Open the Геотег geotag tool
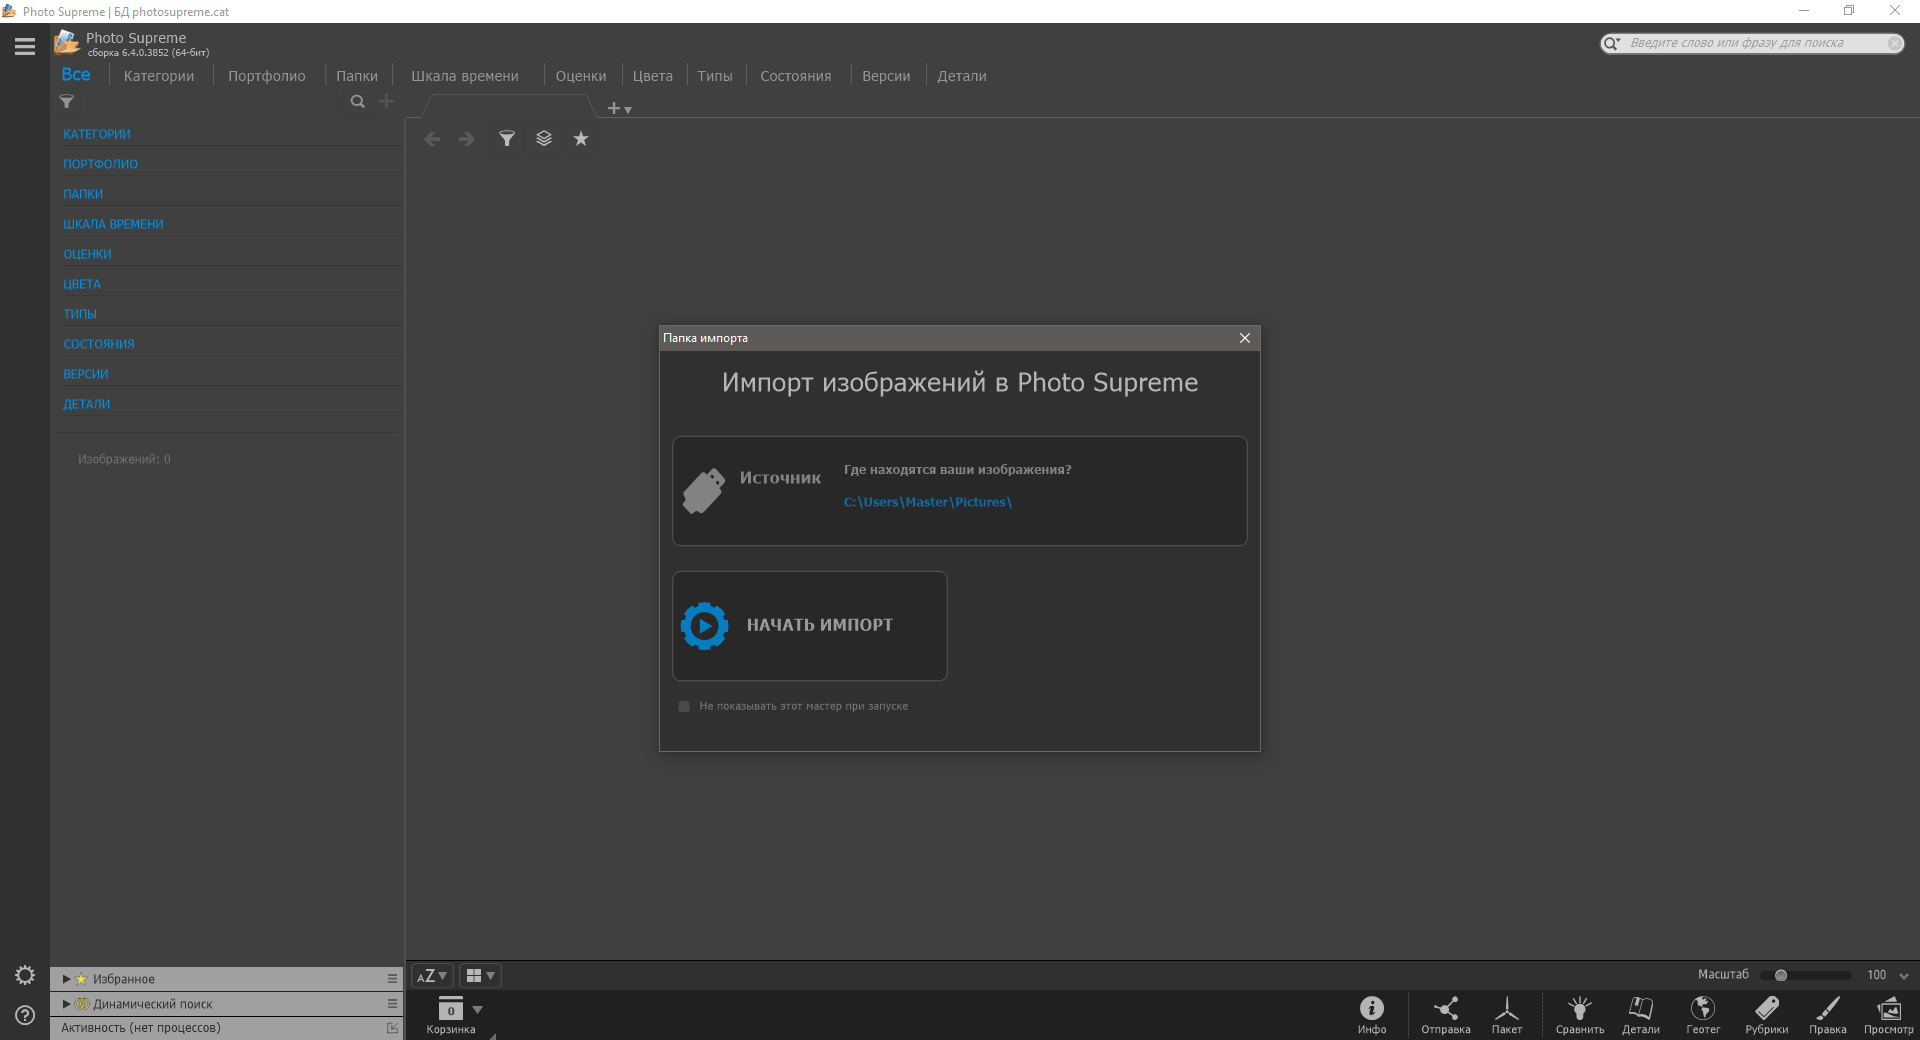The height and width of the screenshot is (1040, 1920). (1703, 1015)
